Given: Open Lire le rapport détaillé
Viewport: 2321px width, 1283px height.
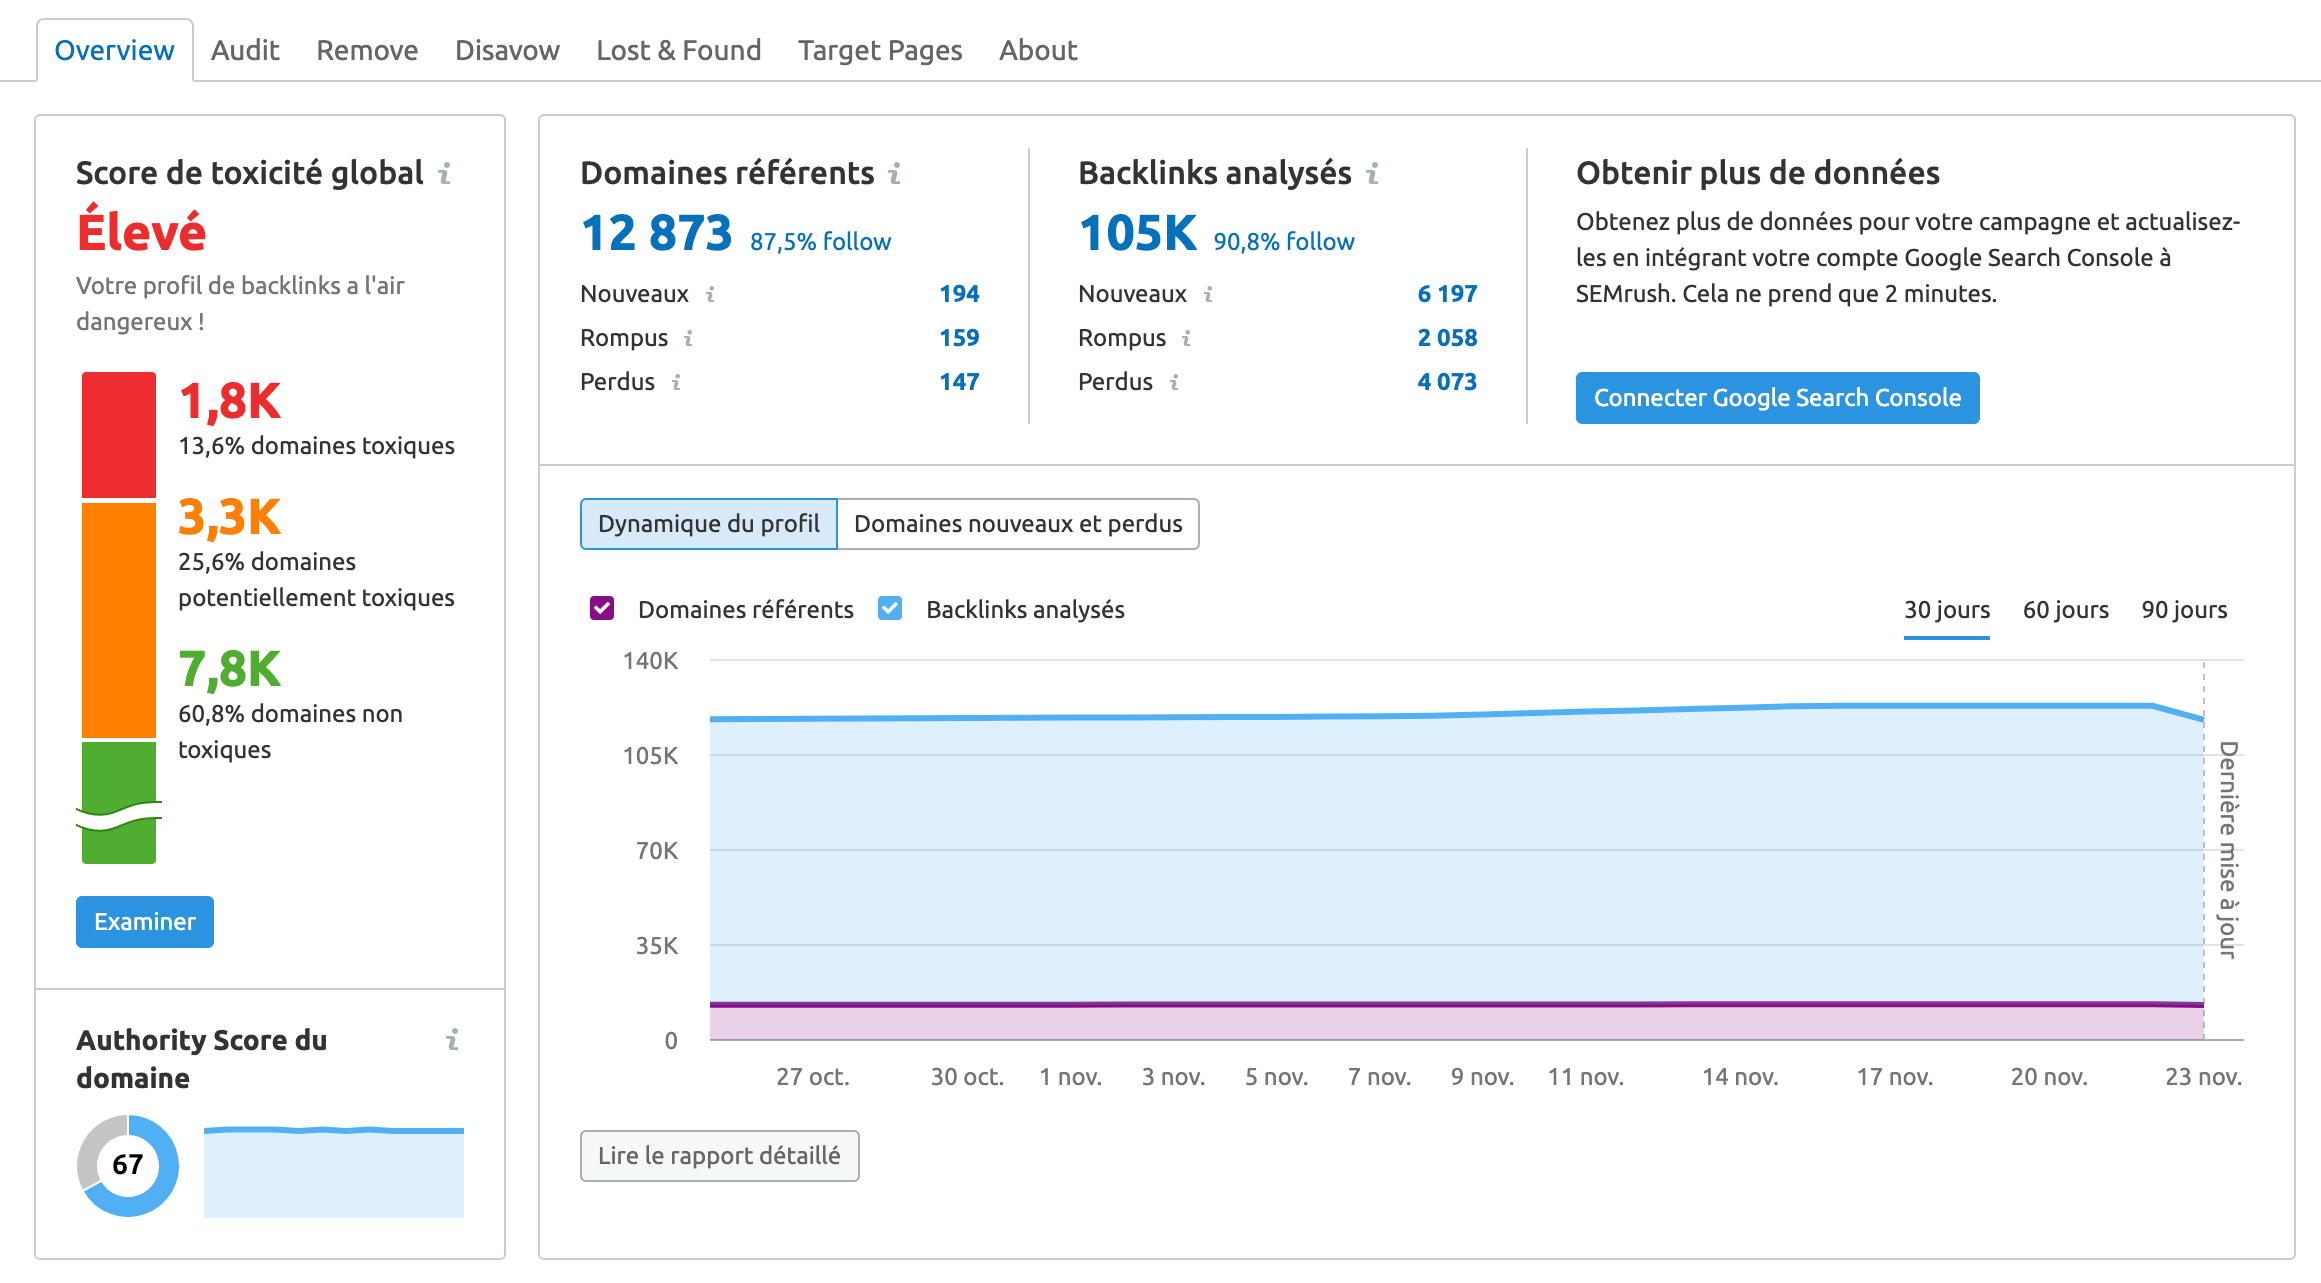Looking at the screenshot, I should (719, 1155).
